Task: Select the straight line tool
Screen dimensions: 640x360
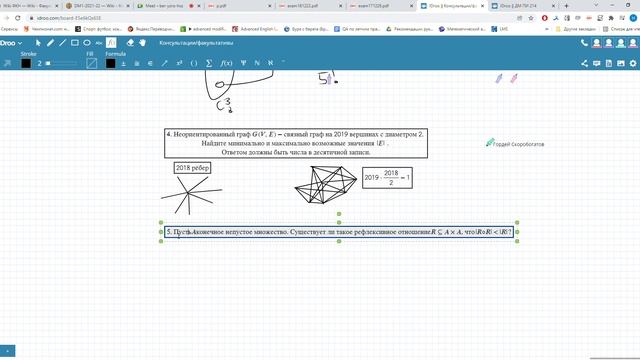Action: [62, 43]
